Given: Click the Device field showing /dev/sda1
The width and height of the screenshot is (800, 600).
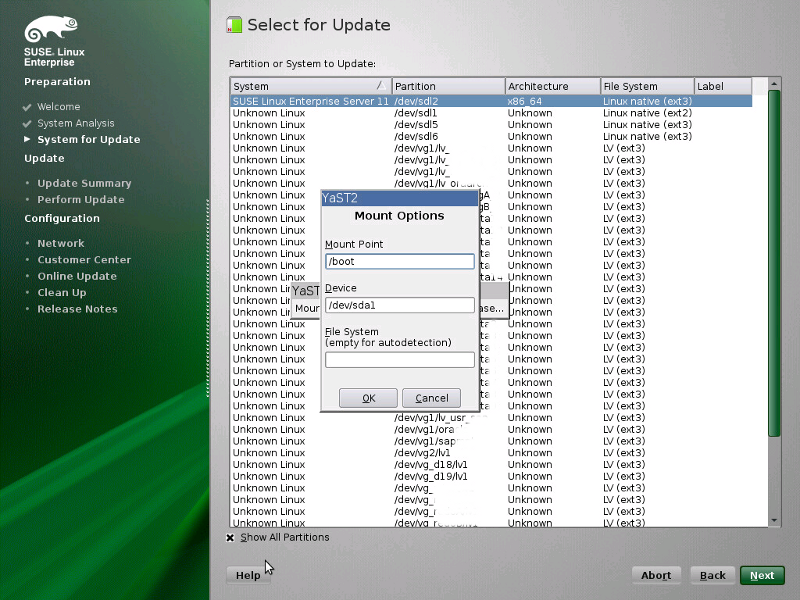Looking at the screenshot, I should [399, 307].
